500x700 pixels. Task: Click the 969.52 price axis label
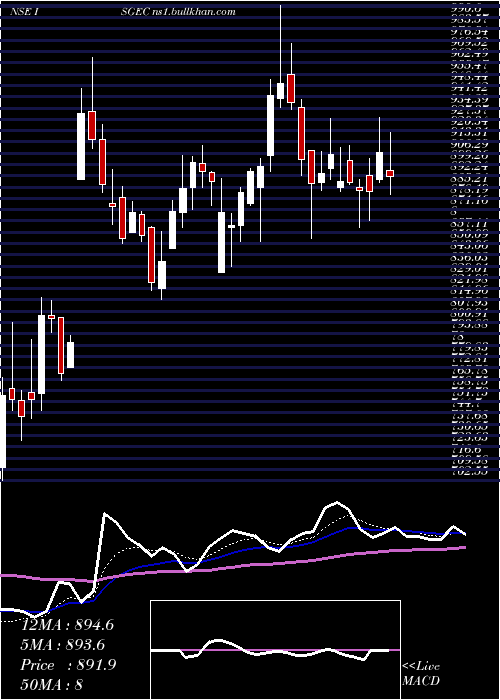coord(468,43)
